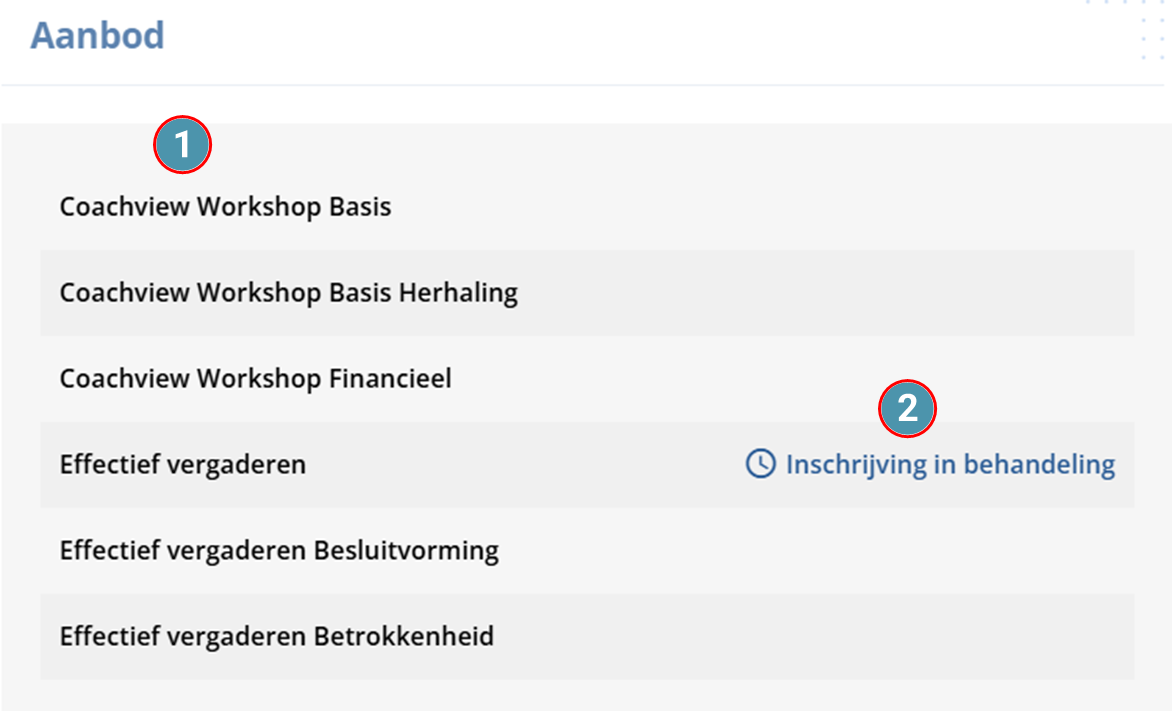Viewport: 1172px width, 711px height.
Task: Click the clock icon beside Inschrijving in behandeling
Action: [760, 464]
